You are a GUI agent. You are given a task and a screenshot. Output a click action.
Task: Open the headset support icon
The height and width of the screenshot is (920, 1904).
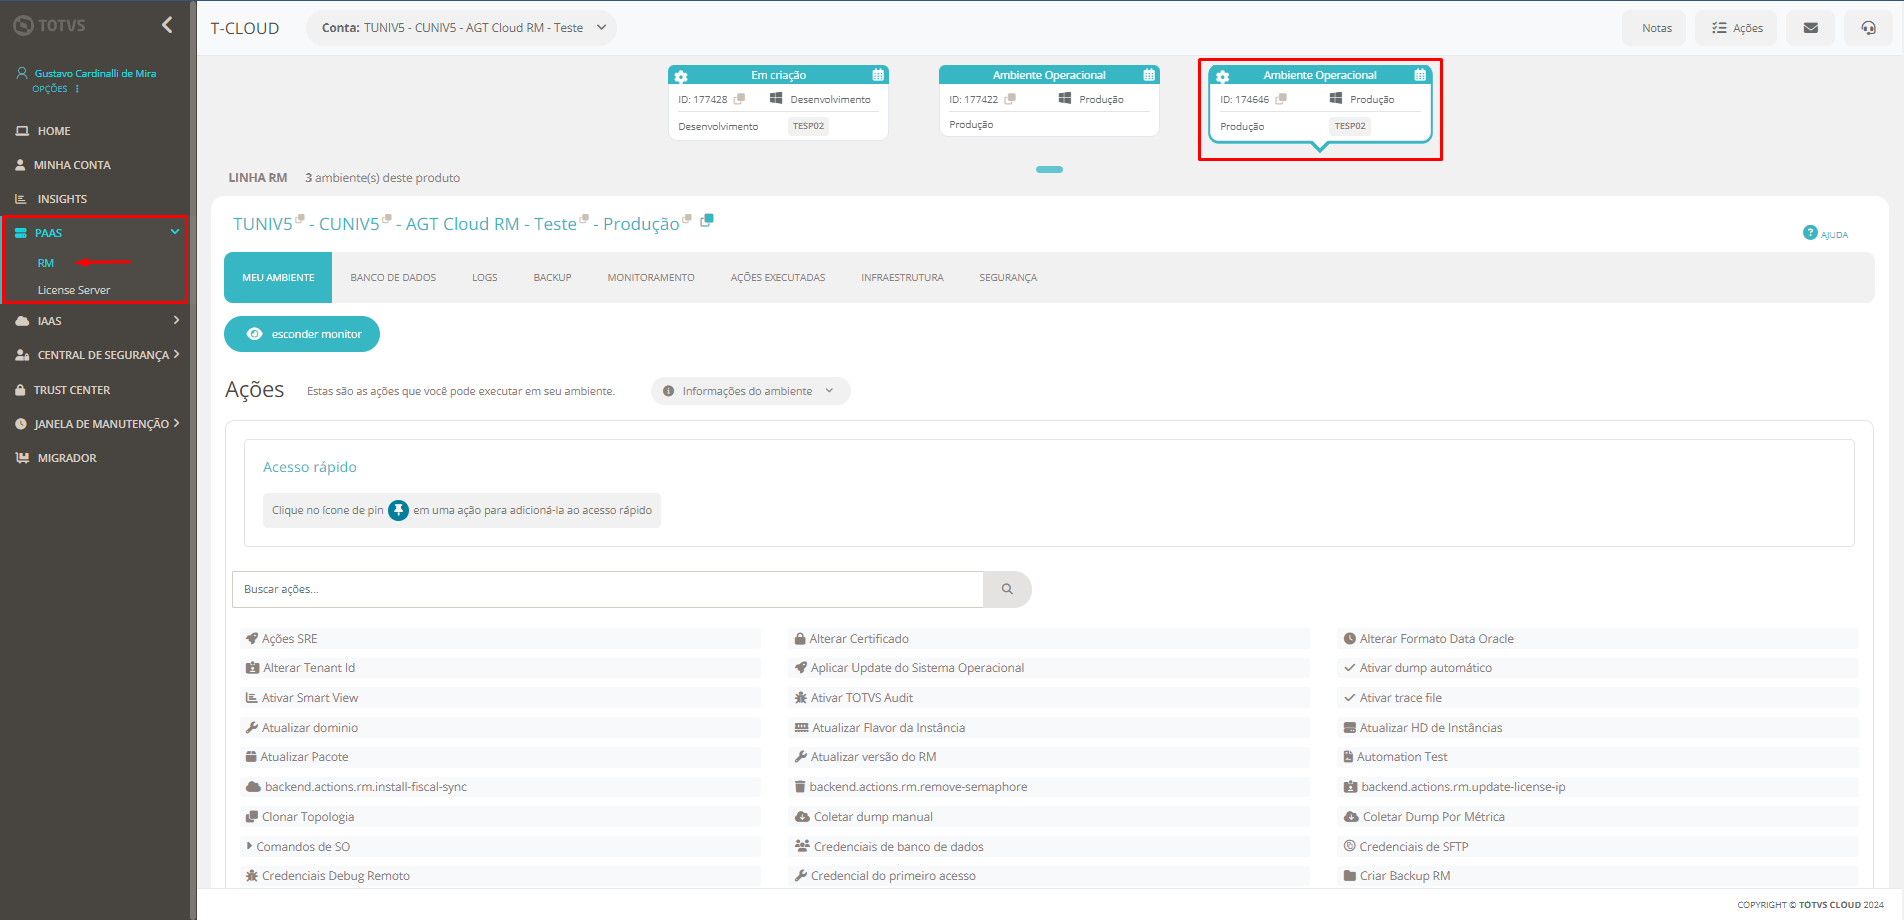tap(1868, 28)
